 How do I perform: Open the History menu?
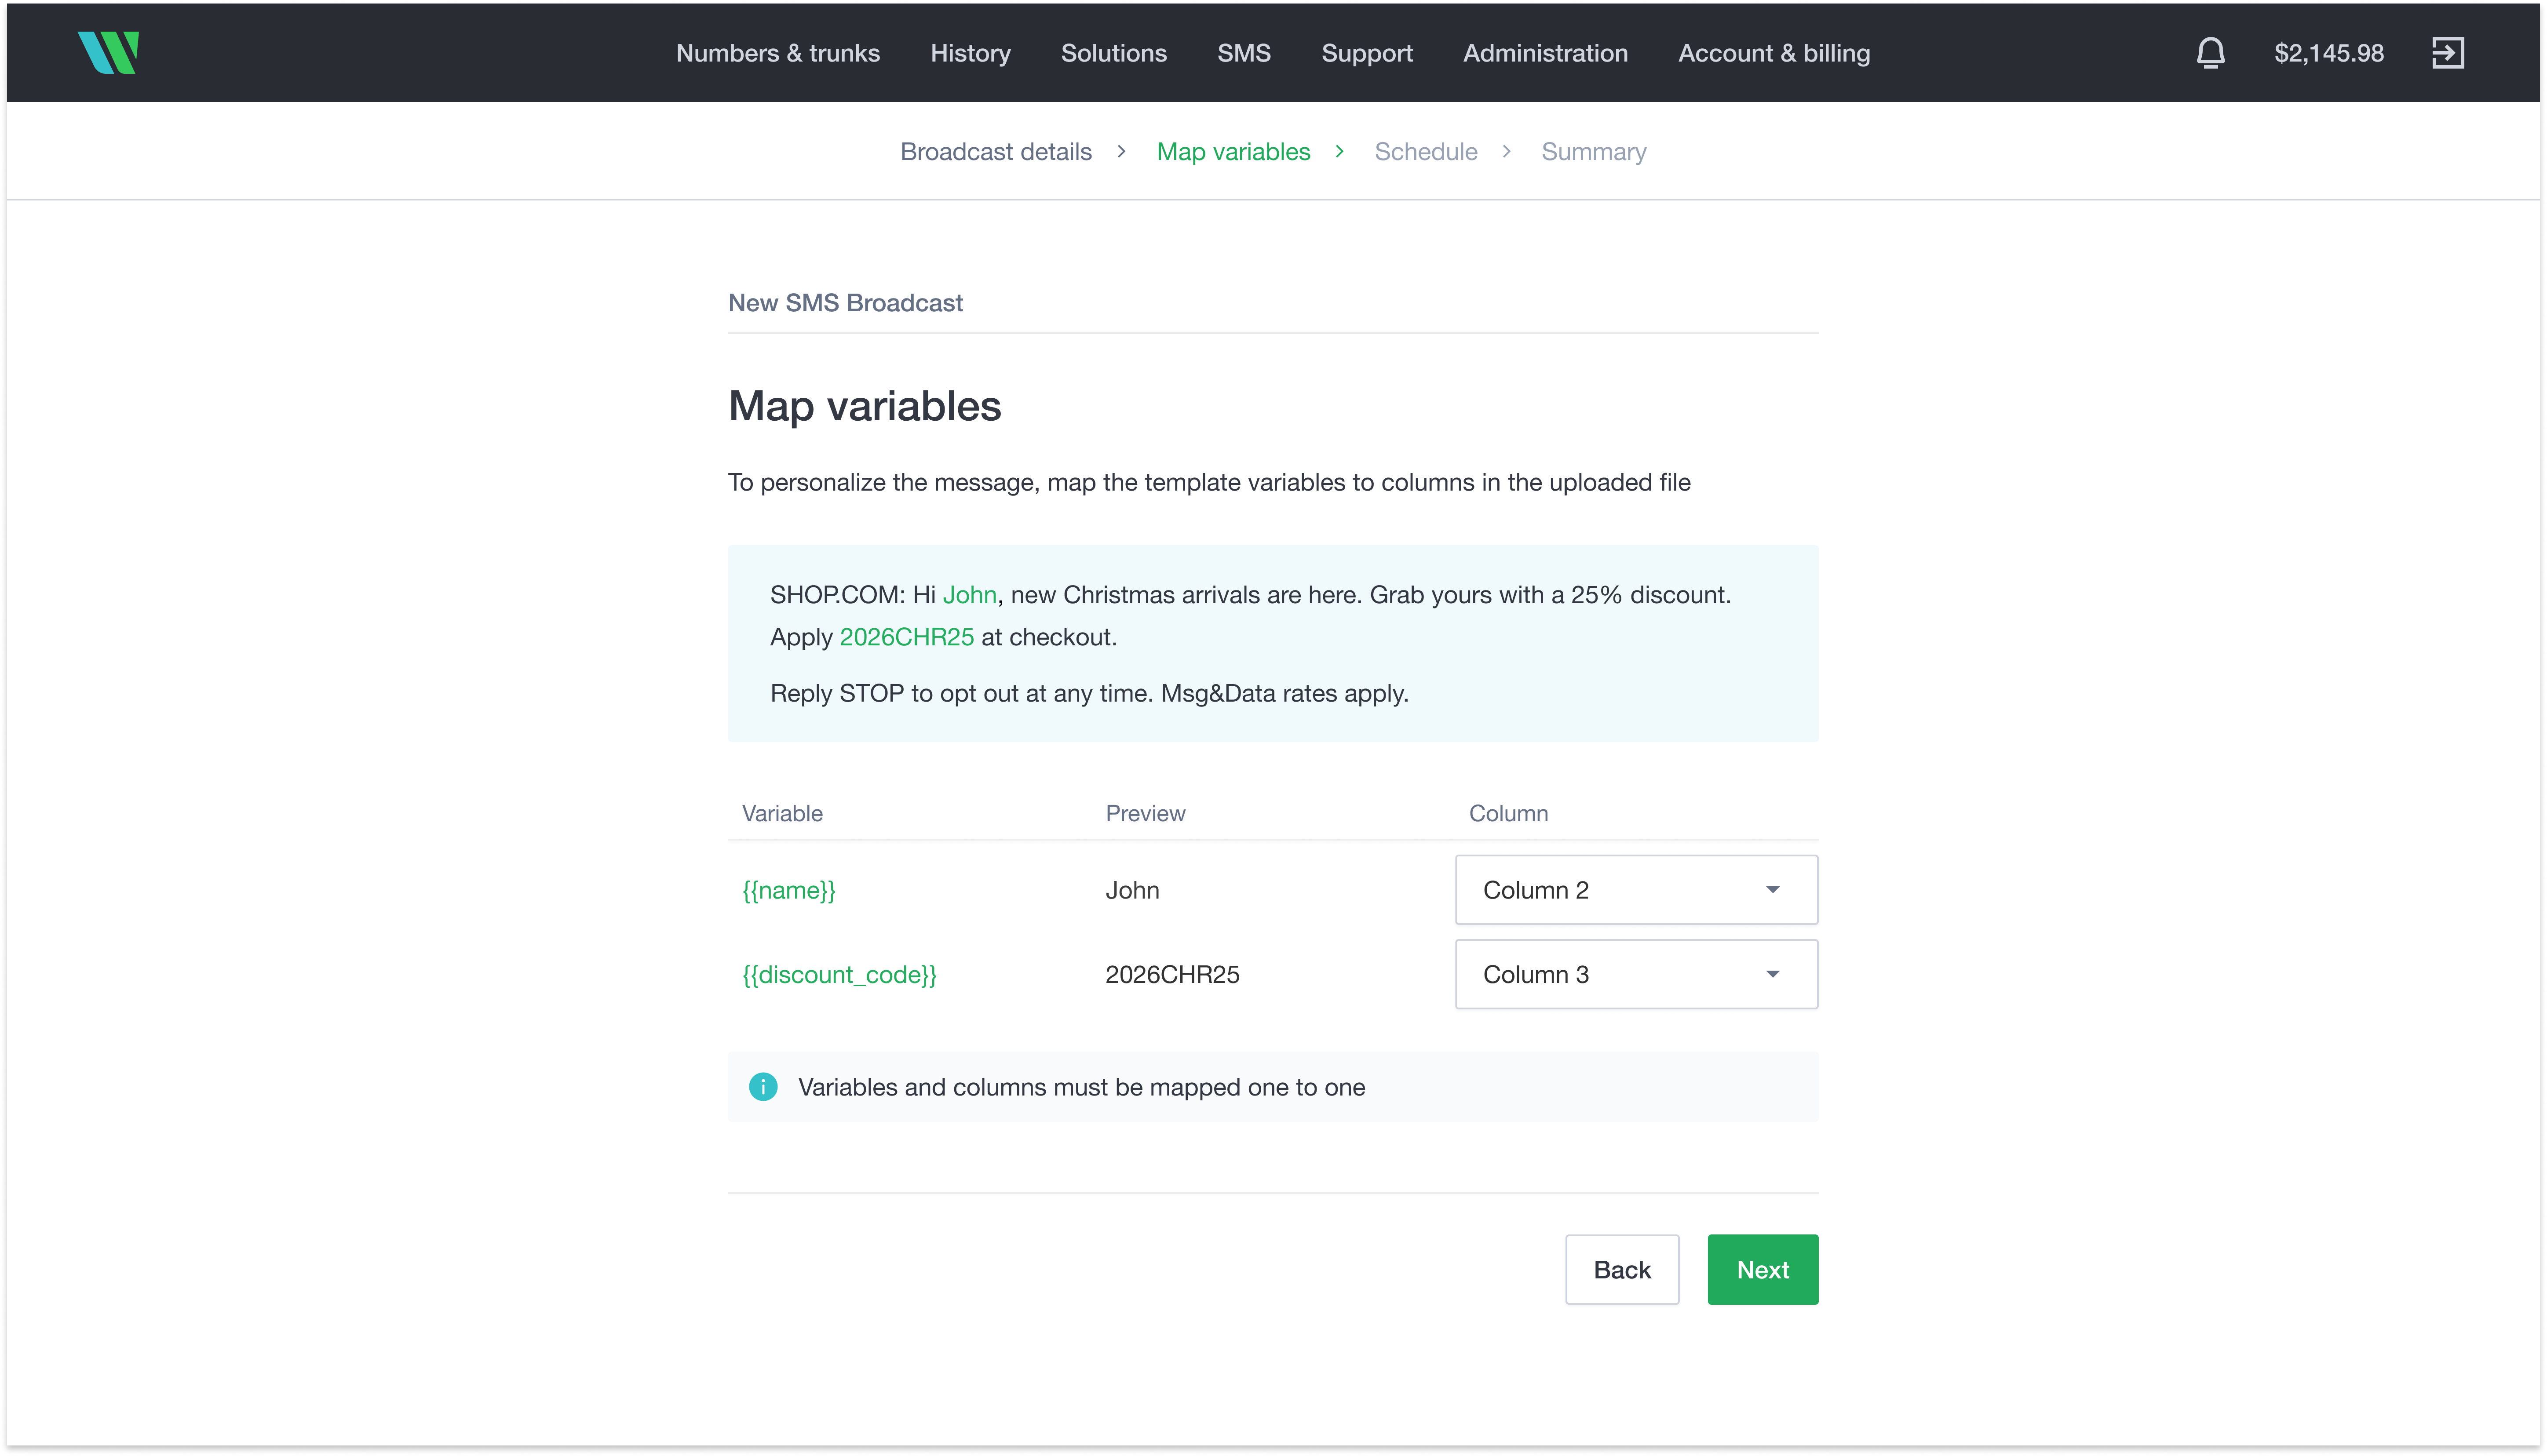(x=970, y=53)
